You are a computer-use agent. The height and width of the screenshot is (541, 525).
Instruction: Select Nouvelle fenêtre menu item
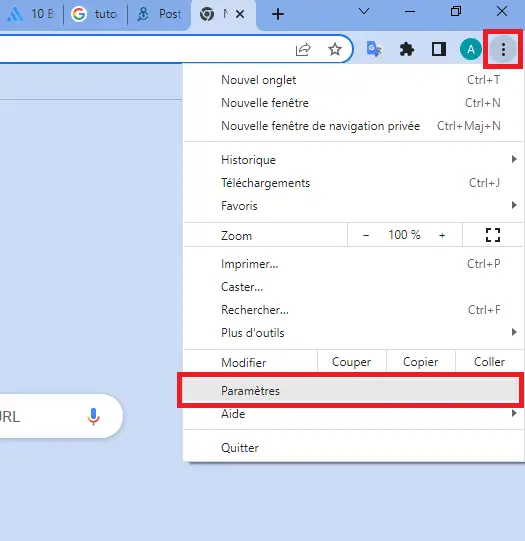(x=353, y=103)
